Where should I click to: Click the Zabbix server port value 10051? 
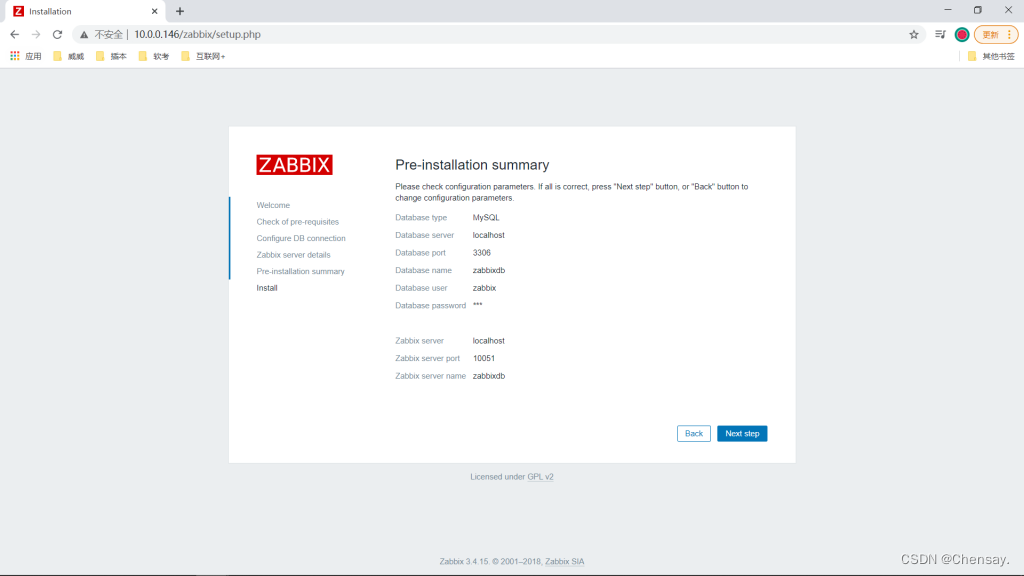pos(484,359)
